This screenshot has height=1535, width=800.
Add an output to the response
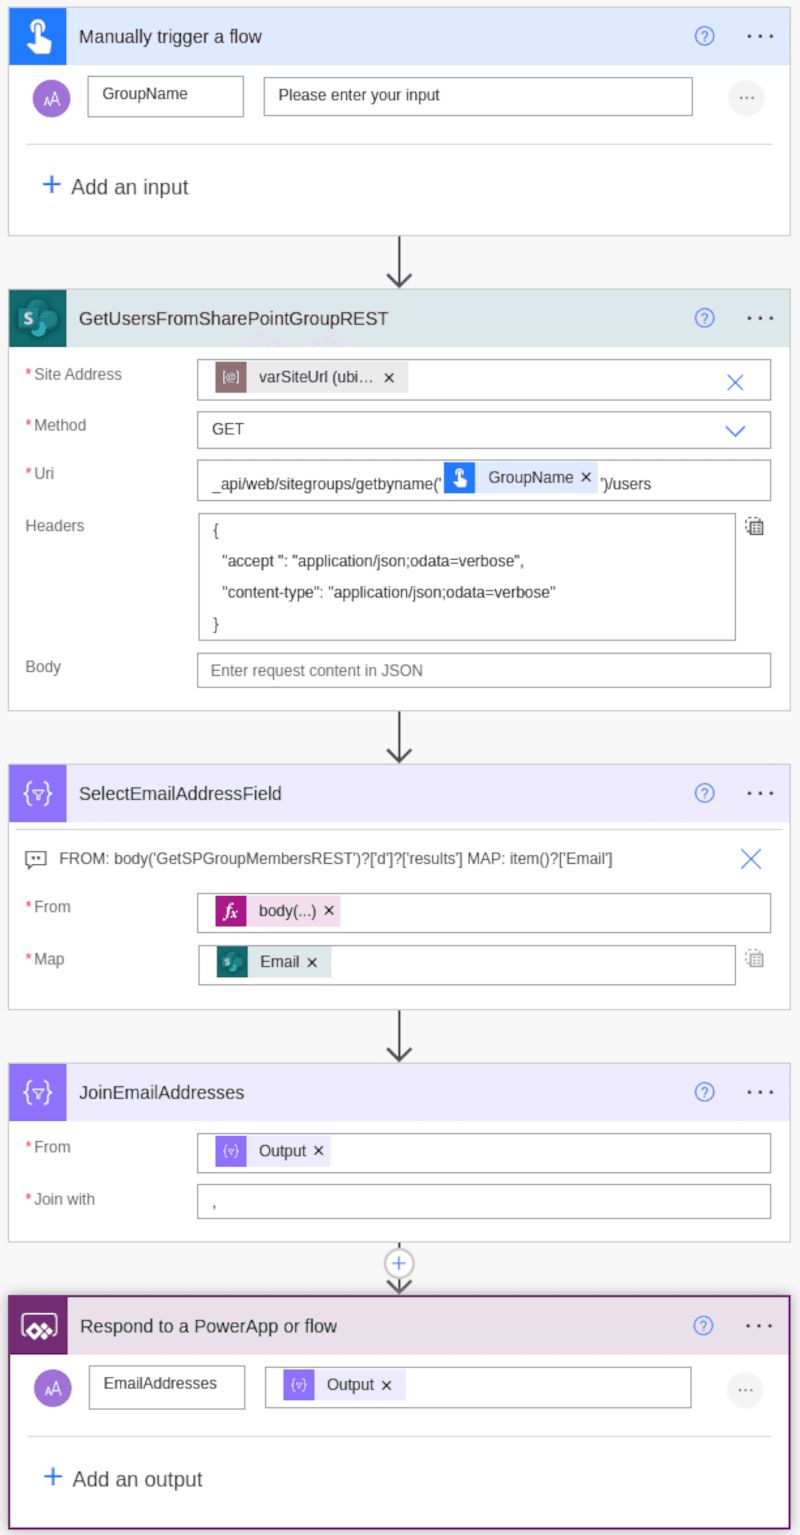click(x=122, y=1478)
